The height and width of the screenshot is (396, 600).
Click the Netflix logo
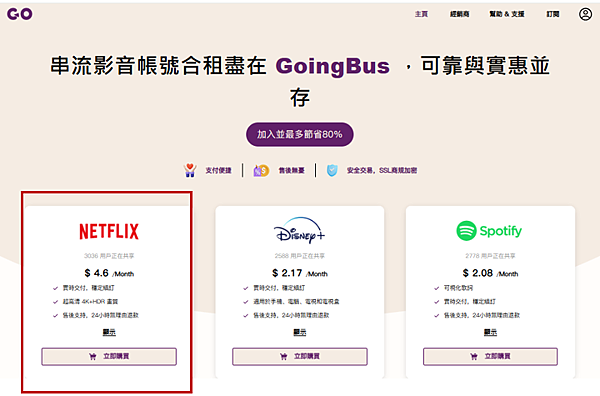click(109, 231)
